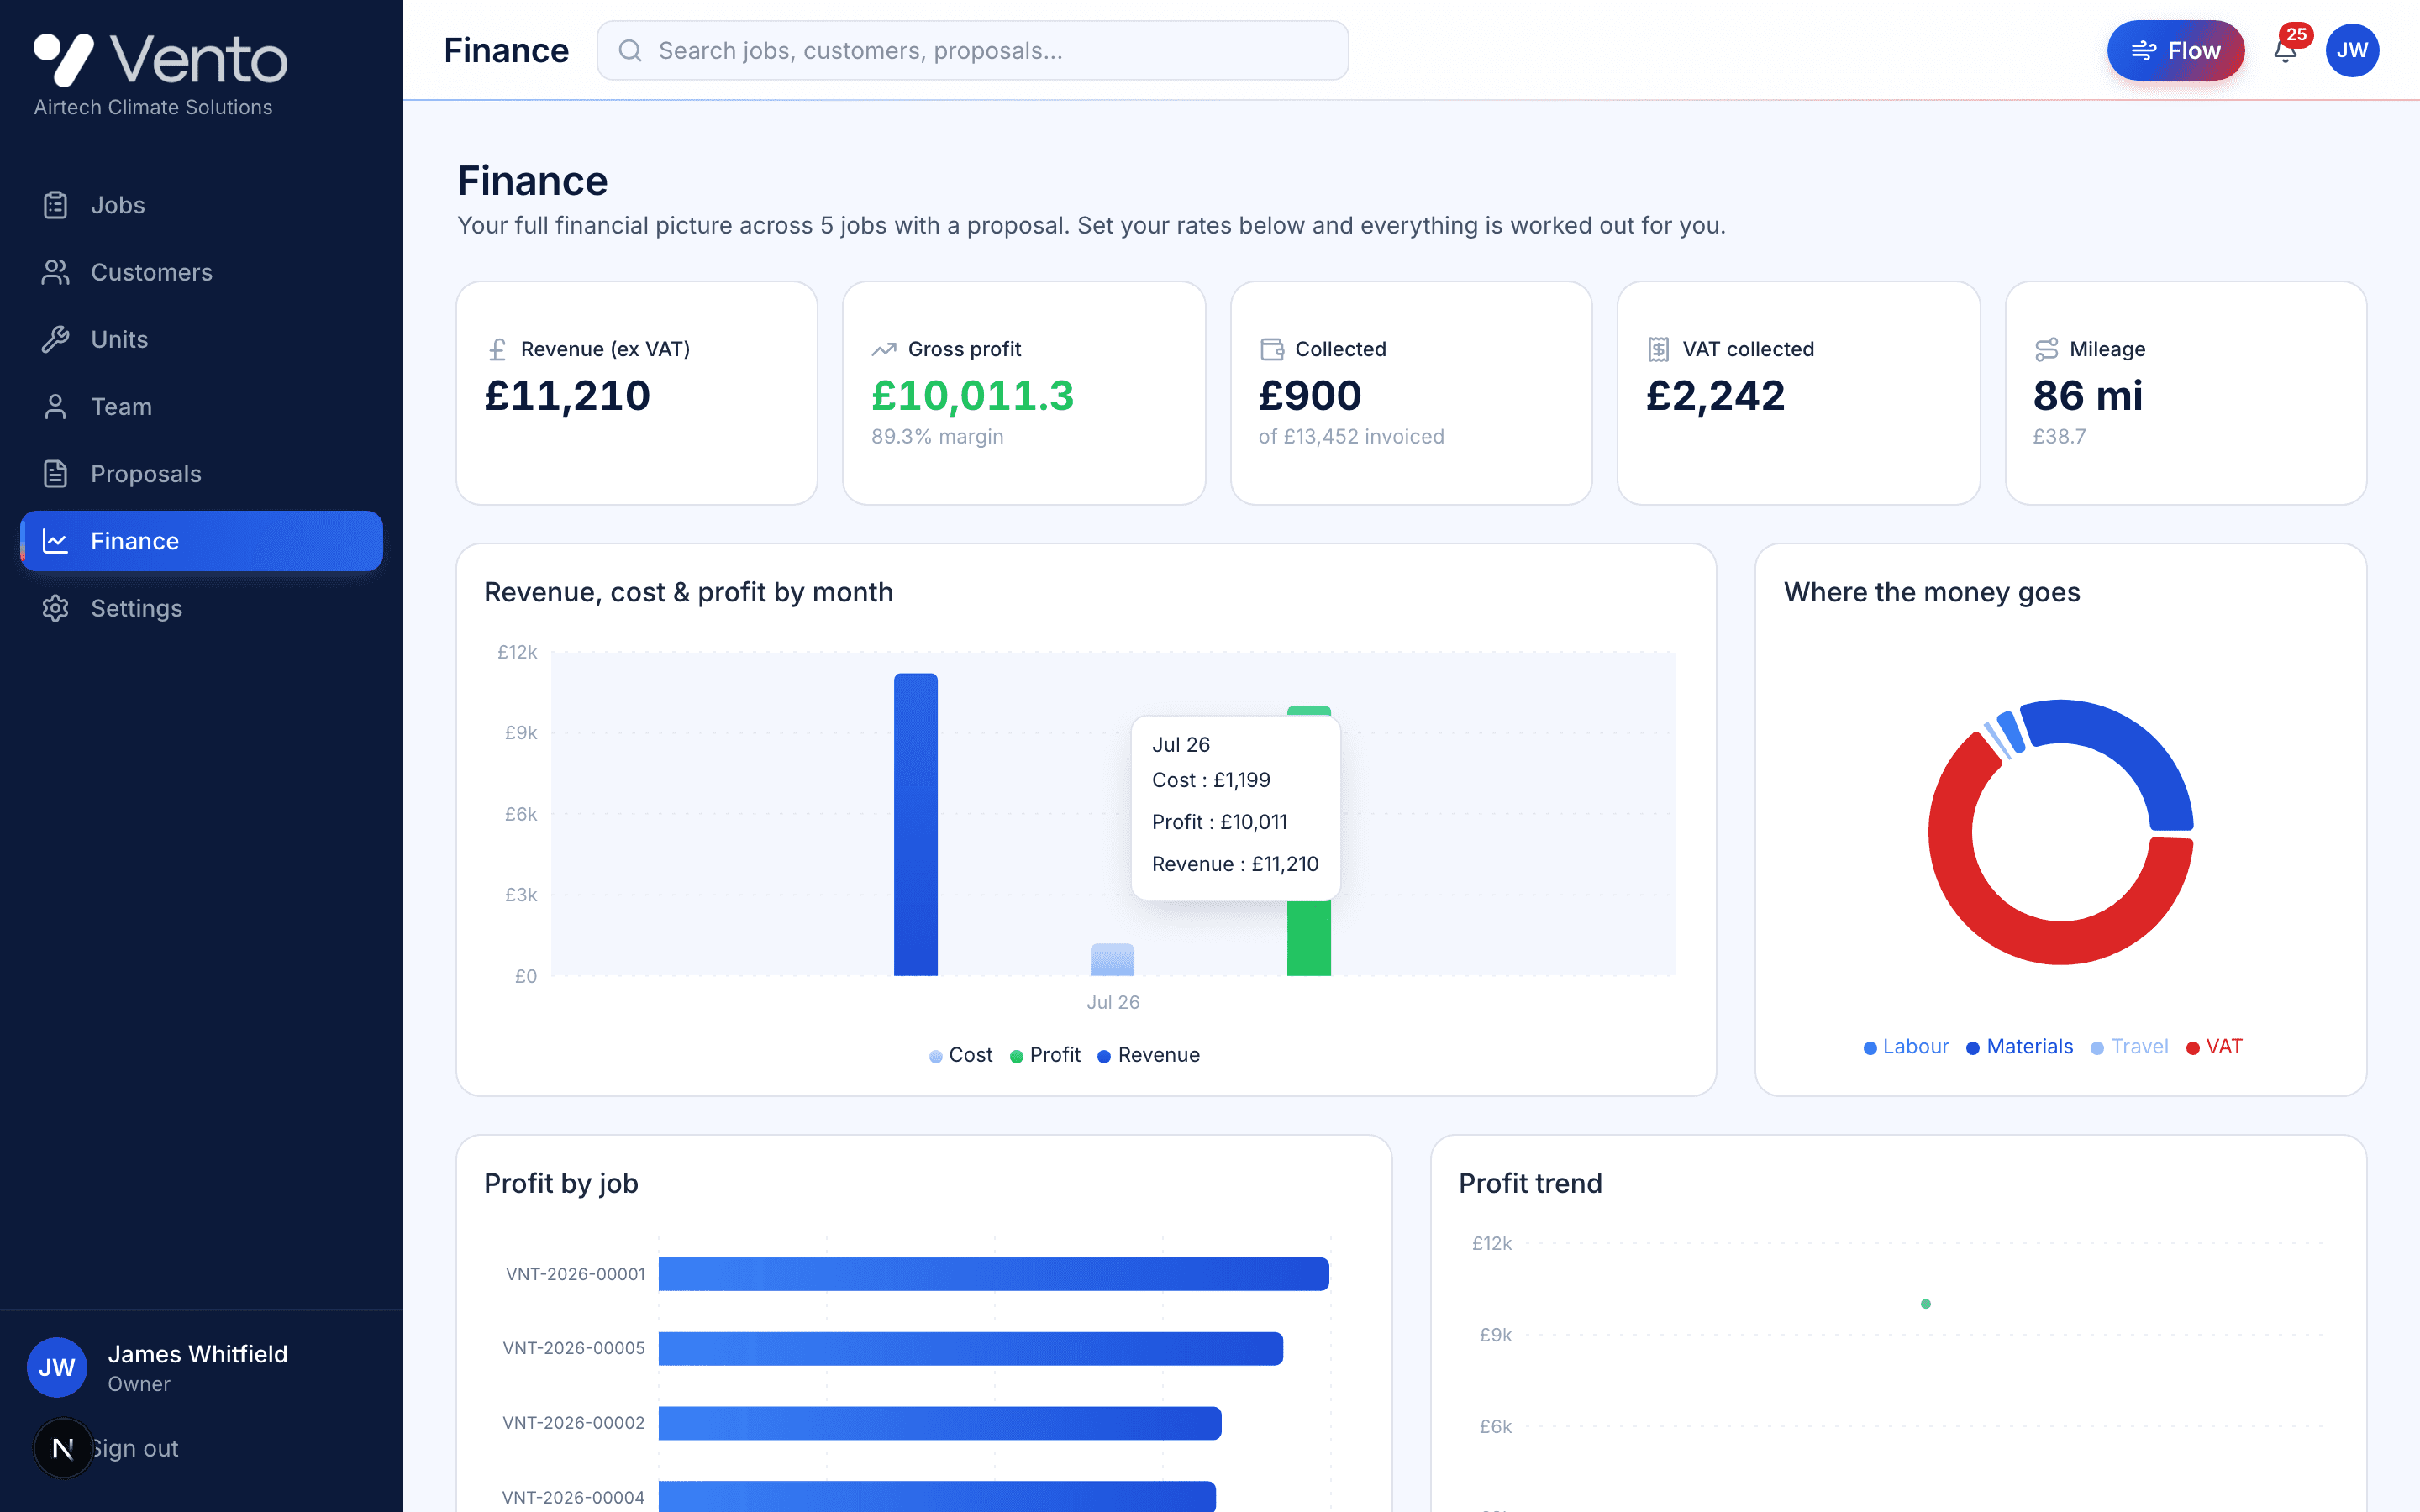Click the Settings gear icon

pyautogui.click(x=55, y=608)
